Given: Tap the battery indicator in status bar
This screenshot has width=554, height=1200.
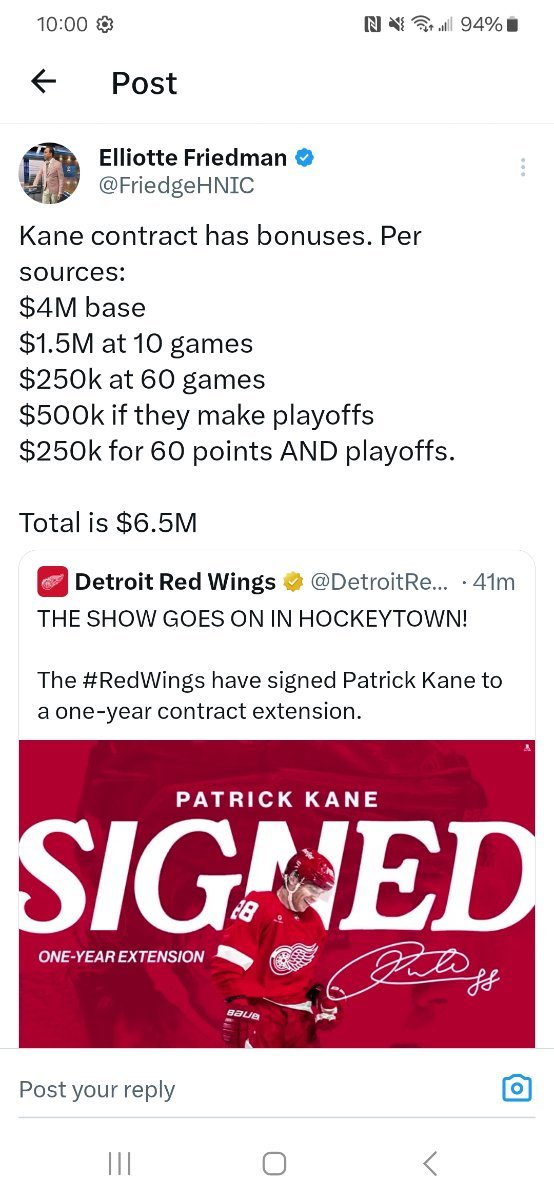Looking at the screenshot, I should click(x=513, y=25).
